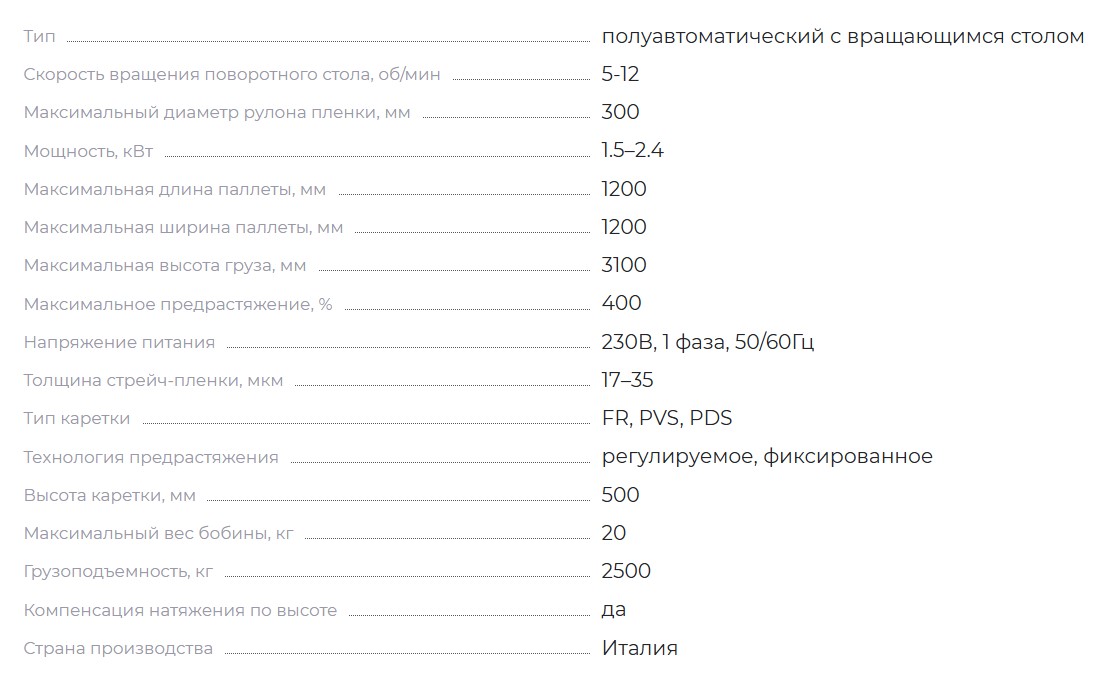This screenshot has width=1113, height=682.
Task: Click the load height value '3100'
Action: 624,265
